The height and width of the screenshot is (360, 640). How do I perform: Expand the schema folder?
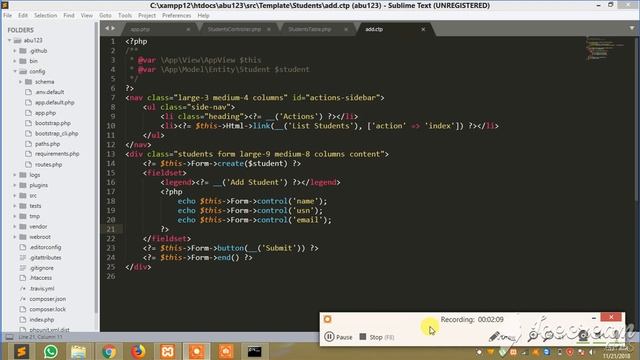pos(20,82)
